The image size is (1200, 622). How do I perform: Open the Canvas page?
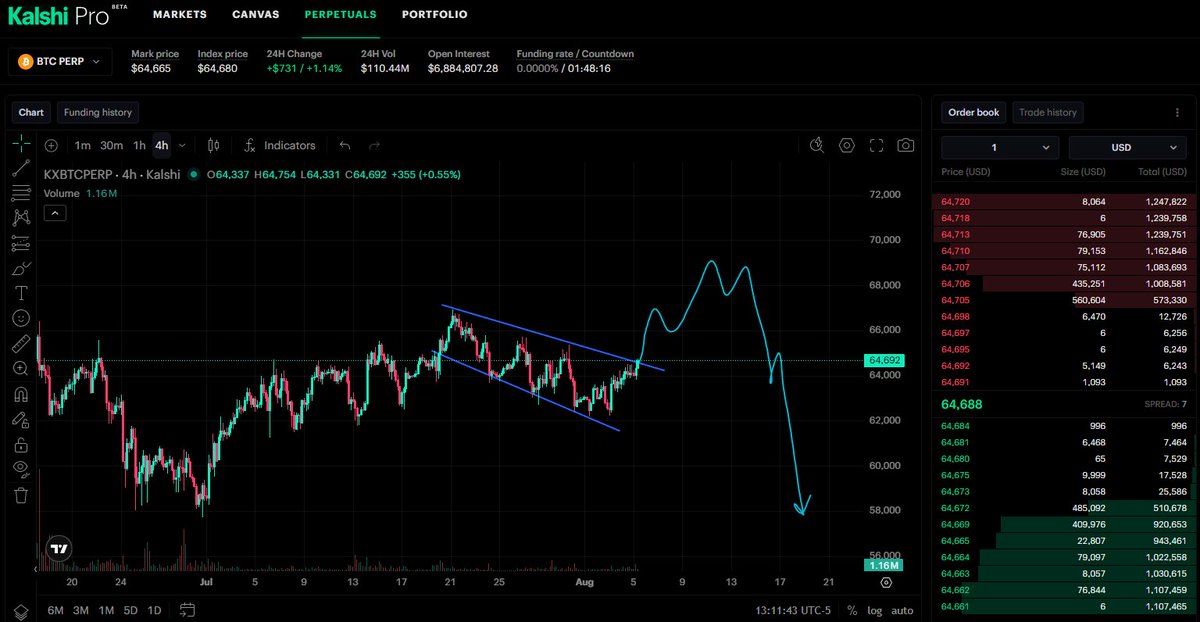point(256,15)
